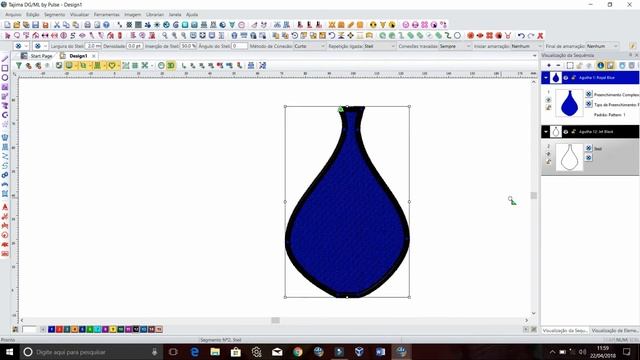Click the Cut scissors icon
Screen dimensions: 640x360
pyautogui.click(x=57, y=25)
